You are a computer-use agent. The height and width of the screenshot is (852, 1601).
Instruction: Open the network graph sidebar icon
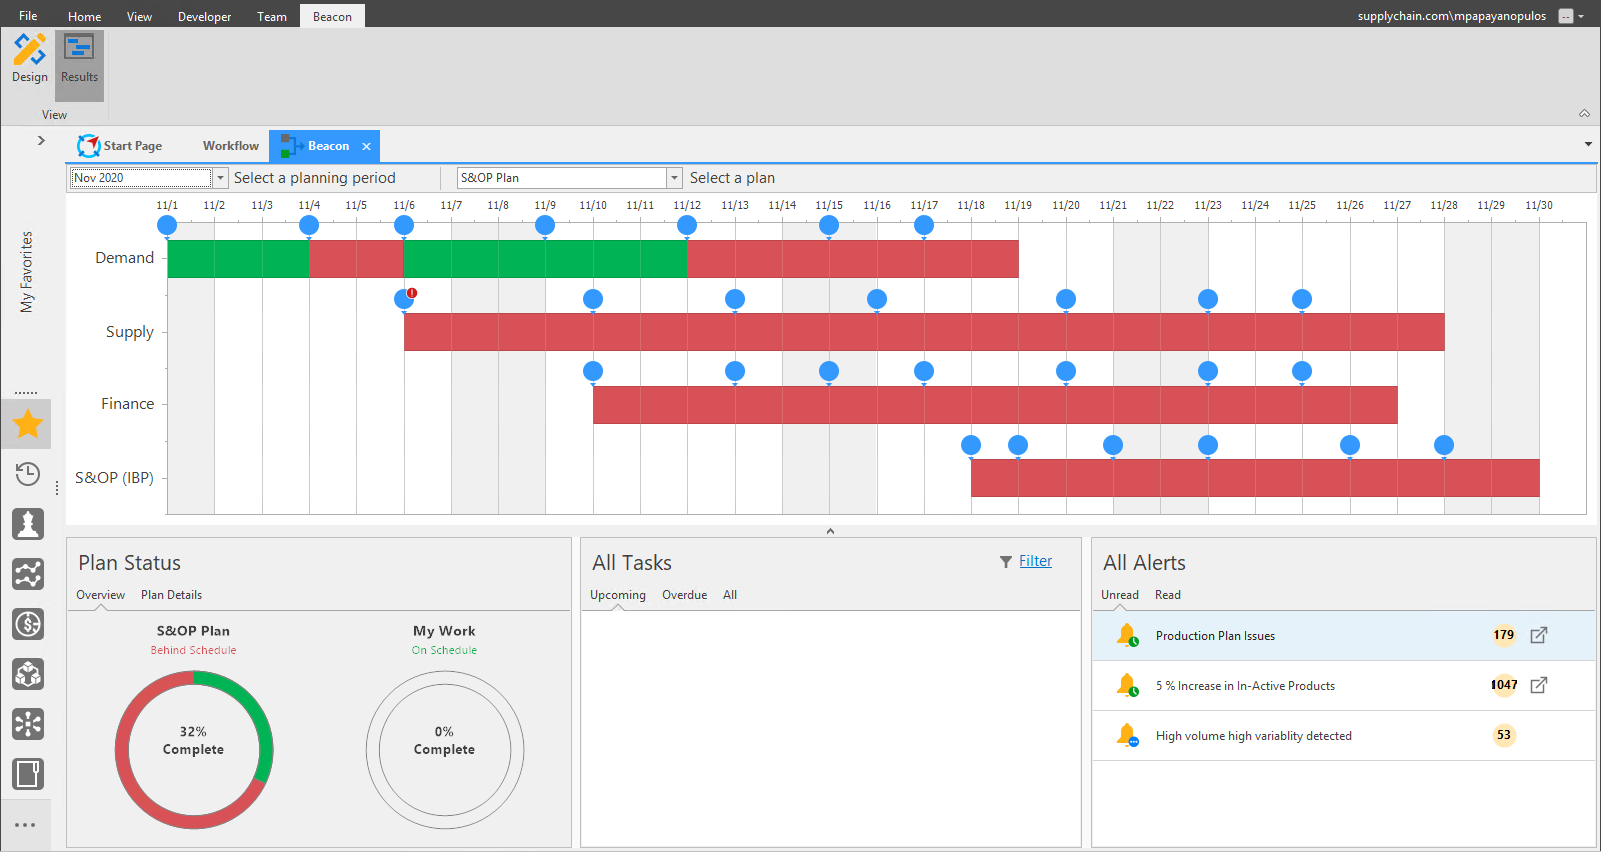[28, 574]
